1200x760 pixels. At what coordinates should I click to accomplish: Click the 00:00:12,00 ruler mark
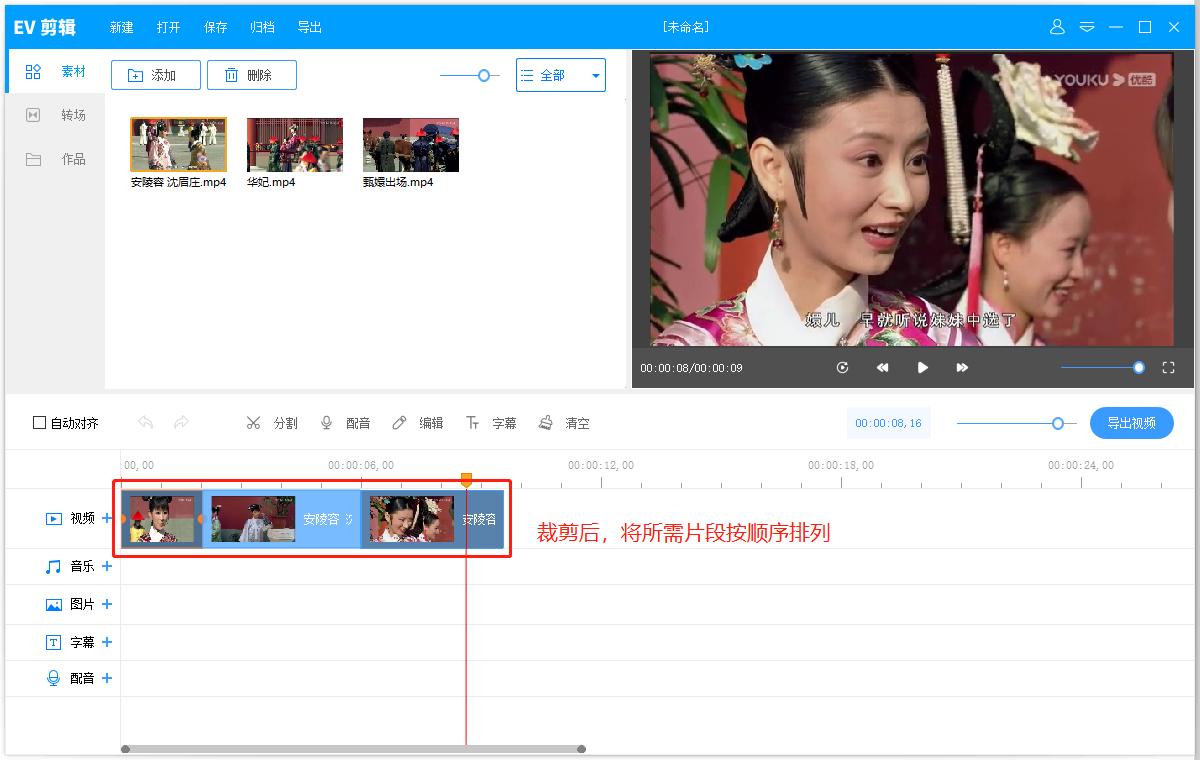pos(601,465)
